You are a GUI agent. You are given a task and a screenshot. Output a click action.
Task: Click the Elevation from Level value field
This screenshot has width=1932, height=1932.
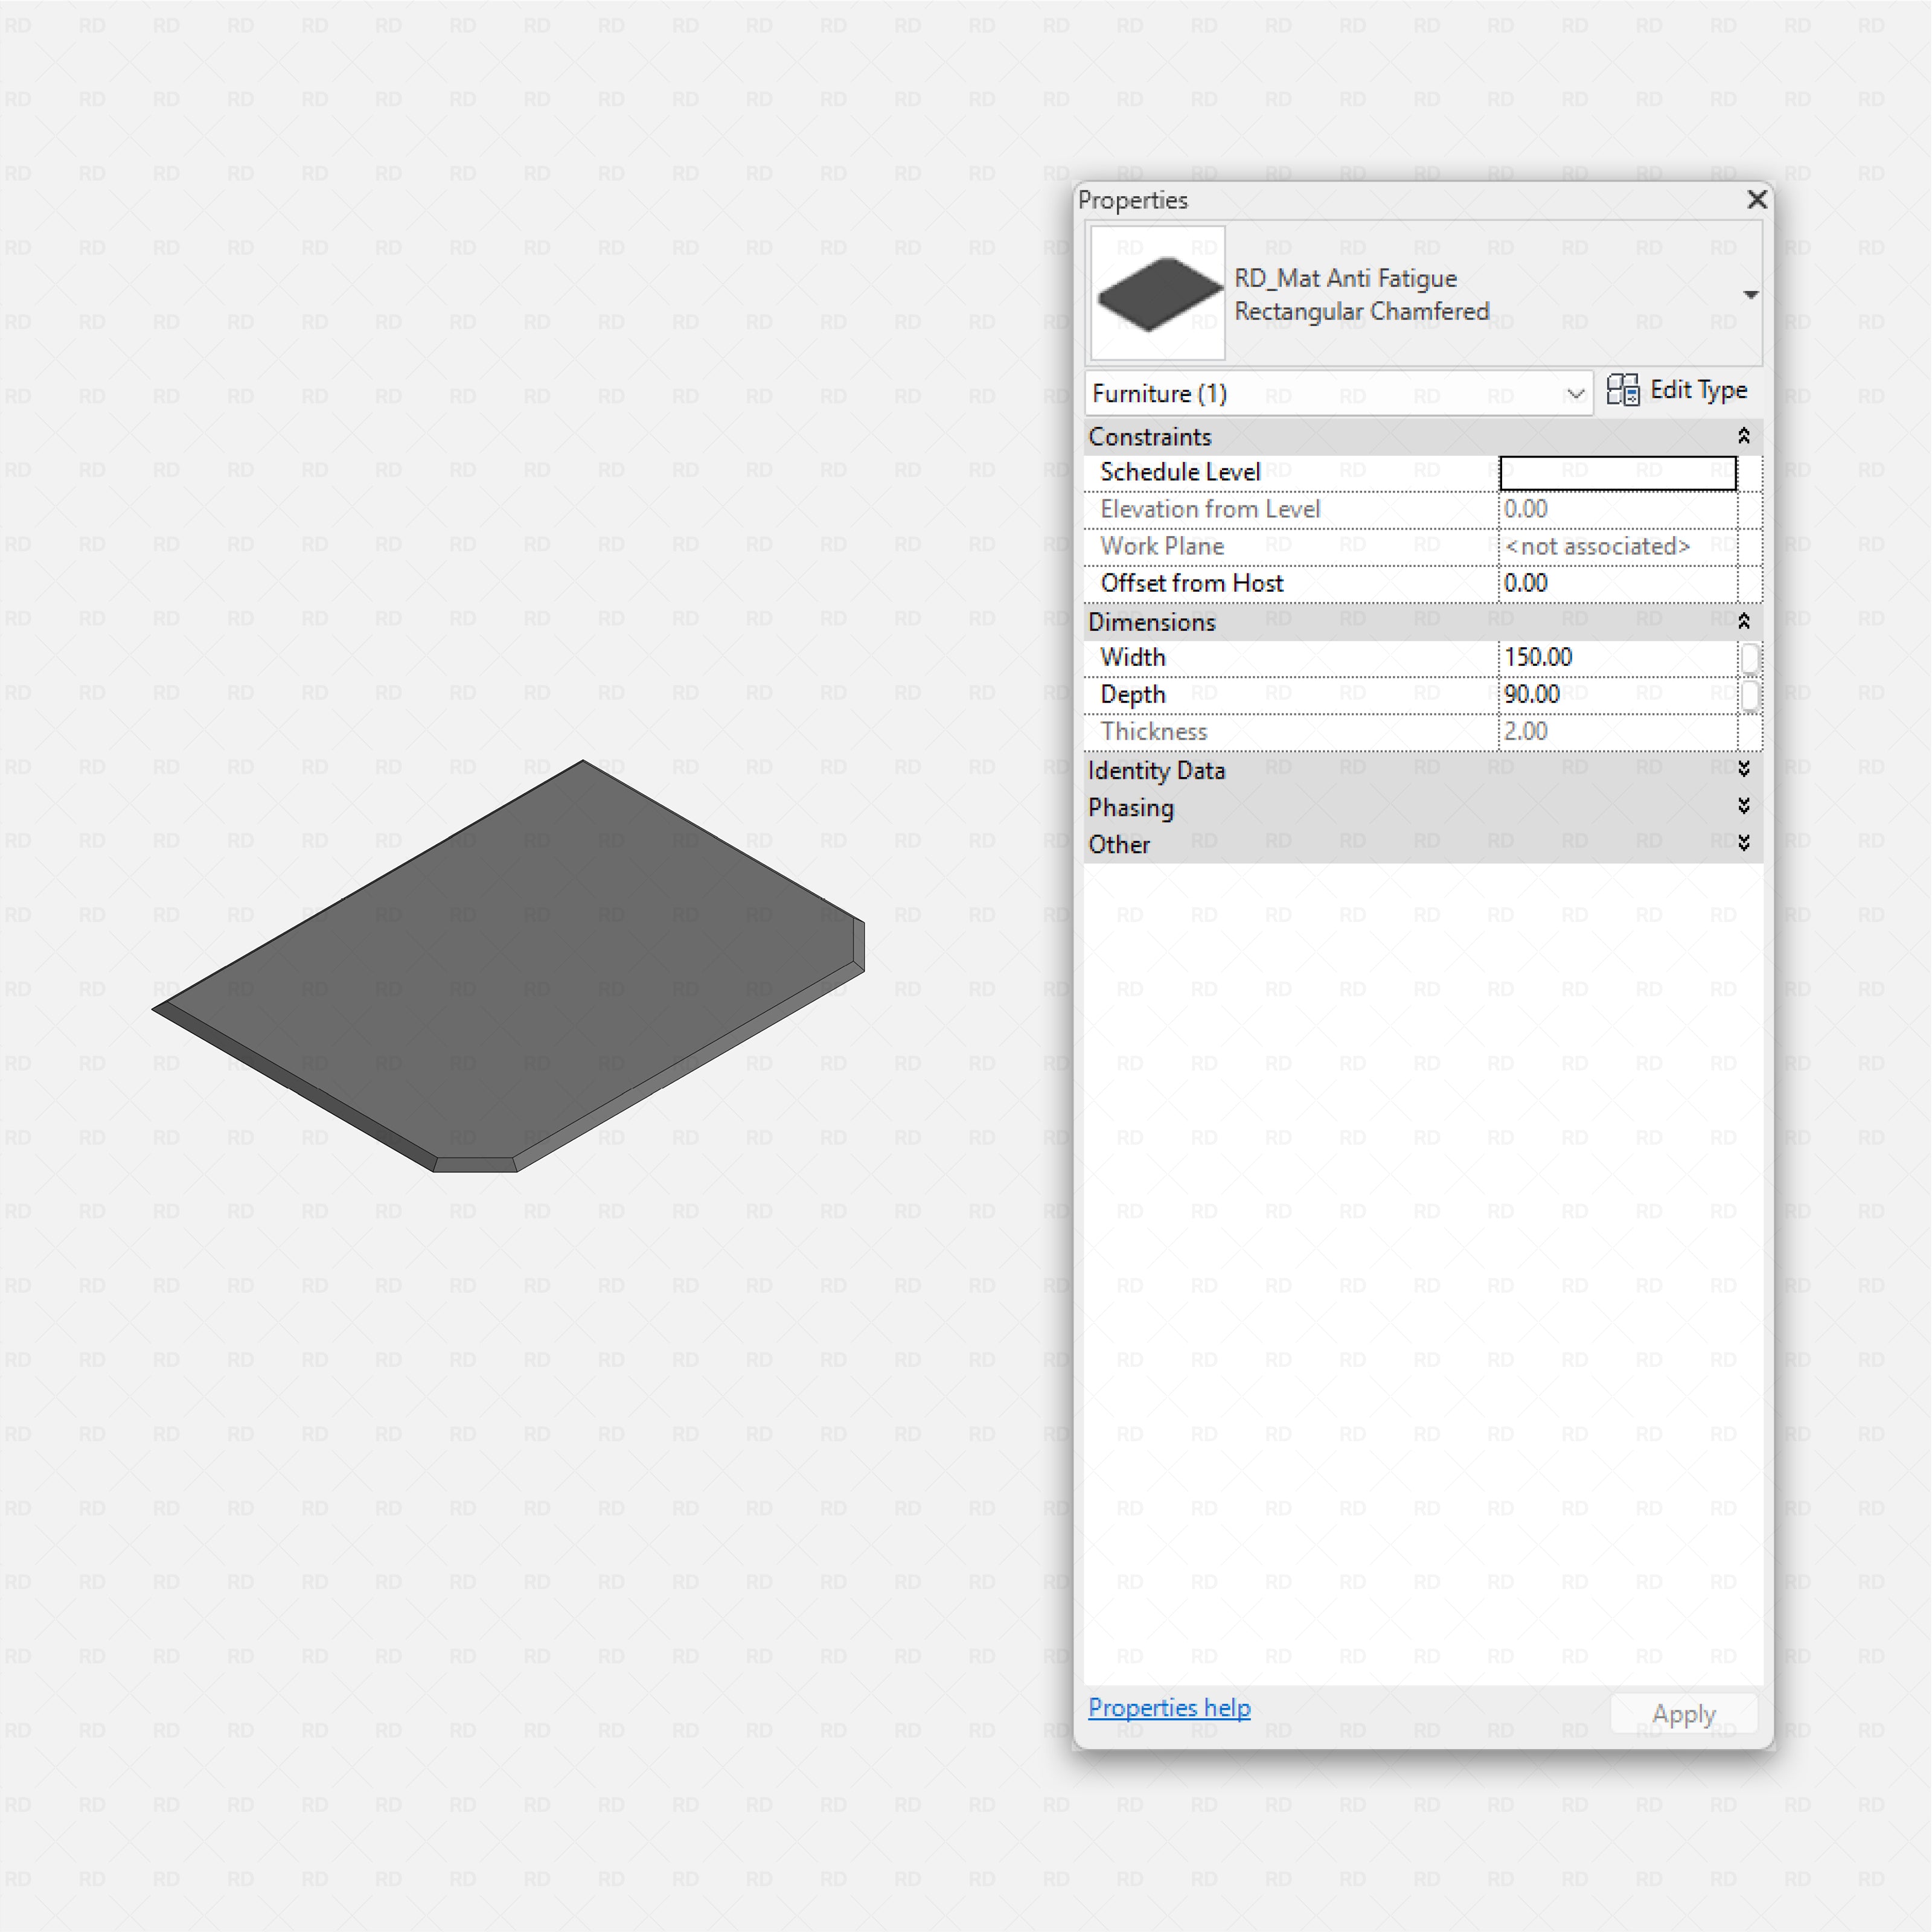(x=1600, y=509)
